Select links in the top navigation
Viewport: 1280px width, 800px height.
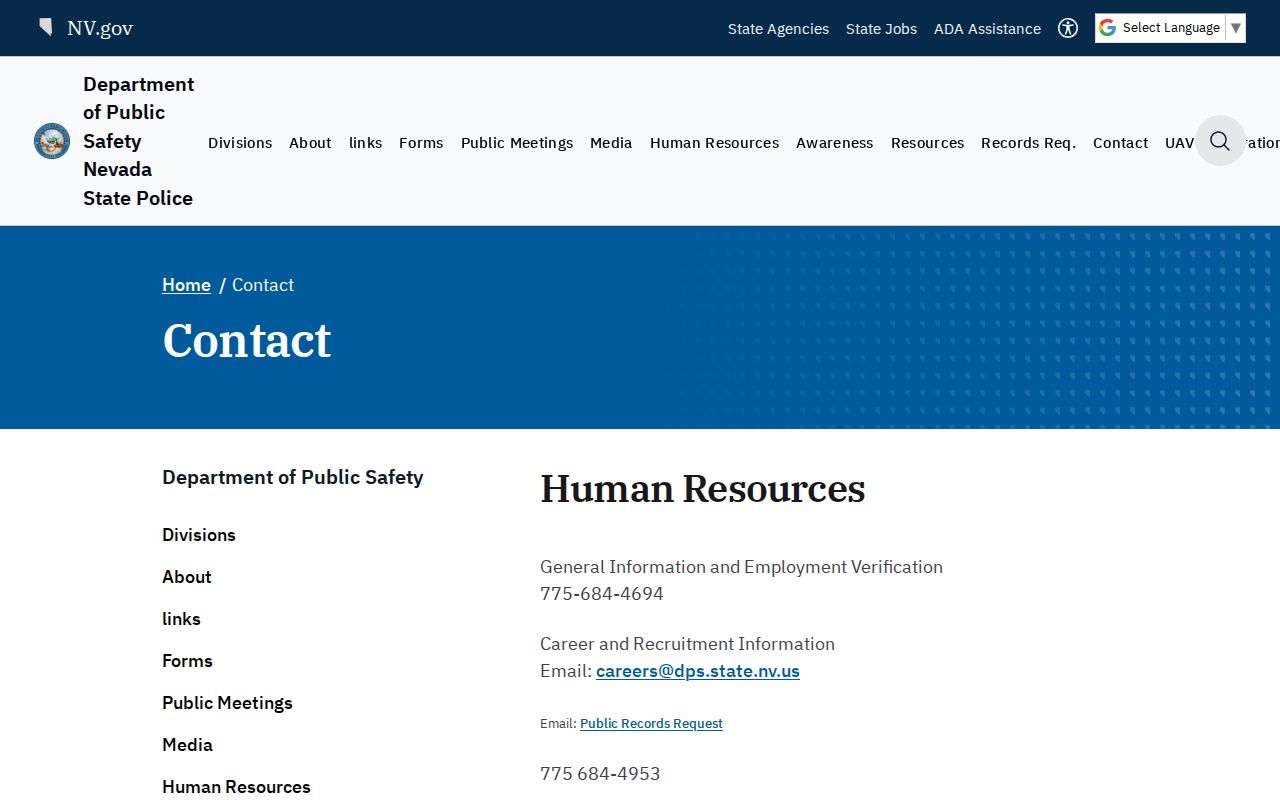(365, 143)
